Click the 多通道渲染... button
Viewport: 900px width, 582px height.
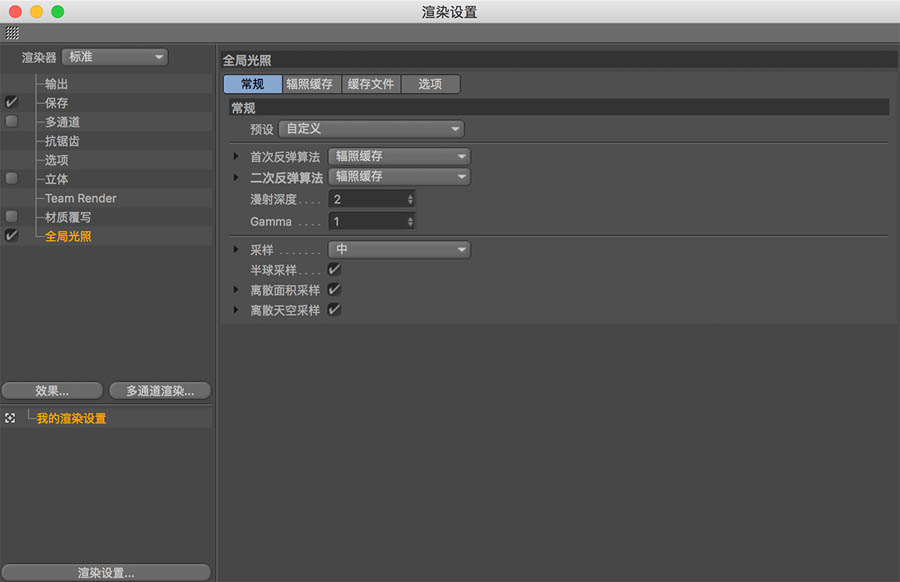[x=160, y=391]
